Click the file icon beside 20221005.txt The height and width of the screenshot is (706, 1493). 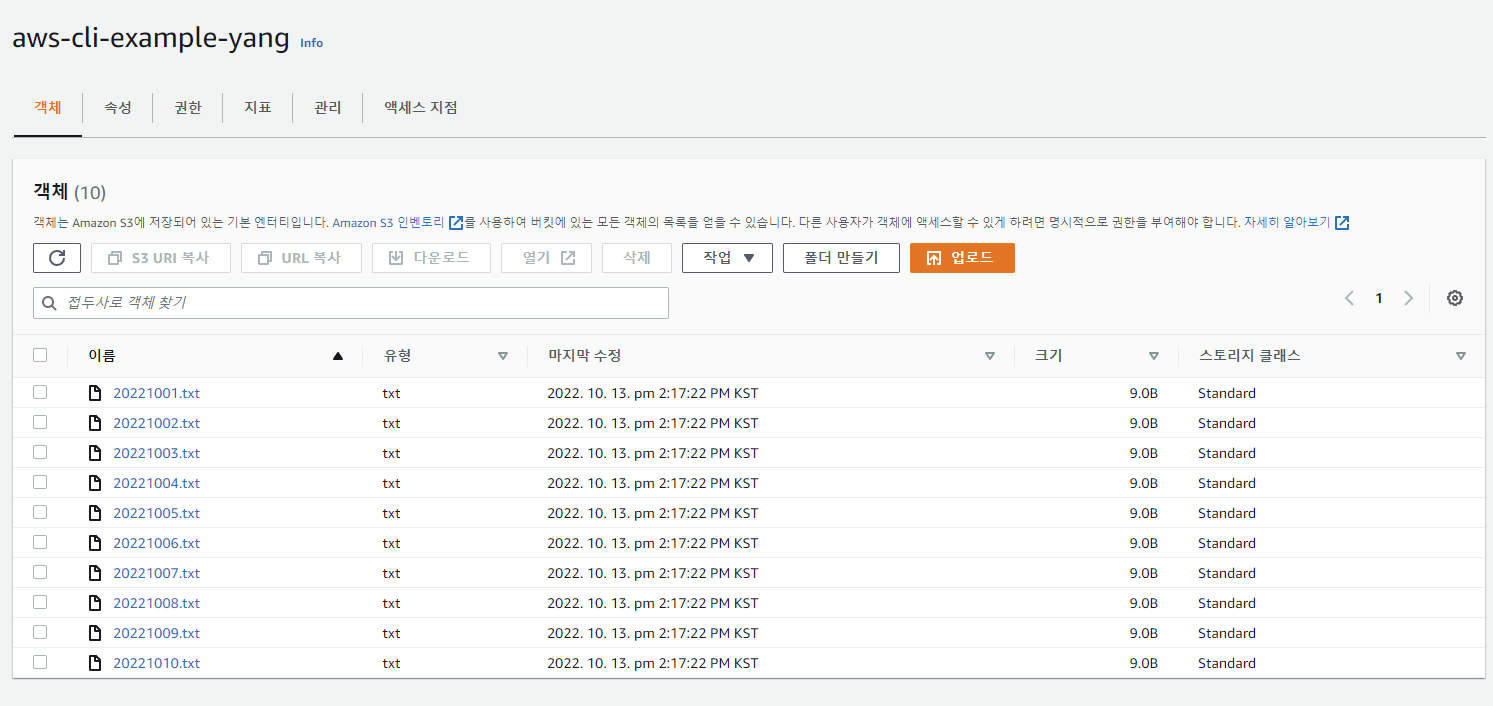tap(95, 513)
